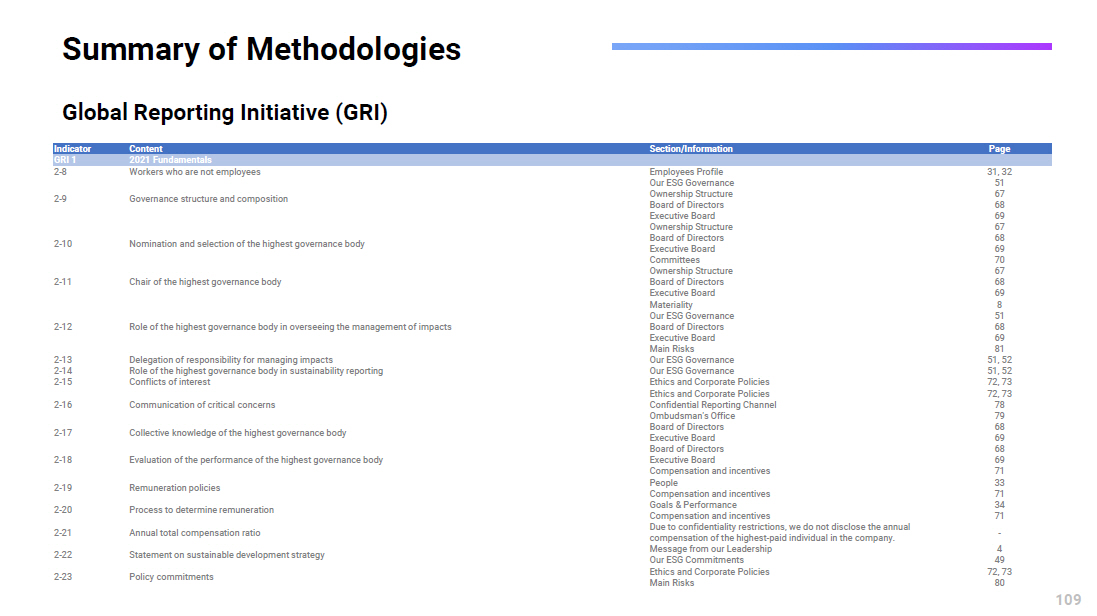Click the 'Section/Information' column header
Viewport: 1097px width, 616px height.
(690, 149)
